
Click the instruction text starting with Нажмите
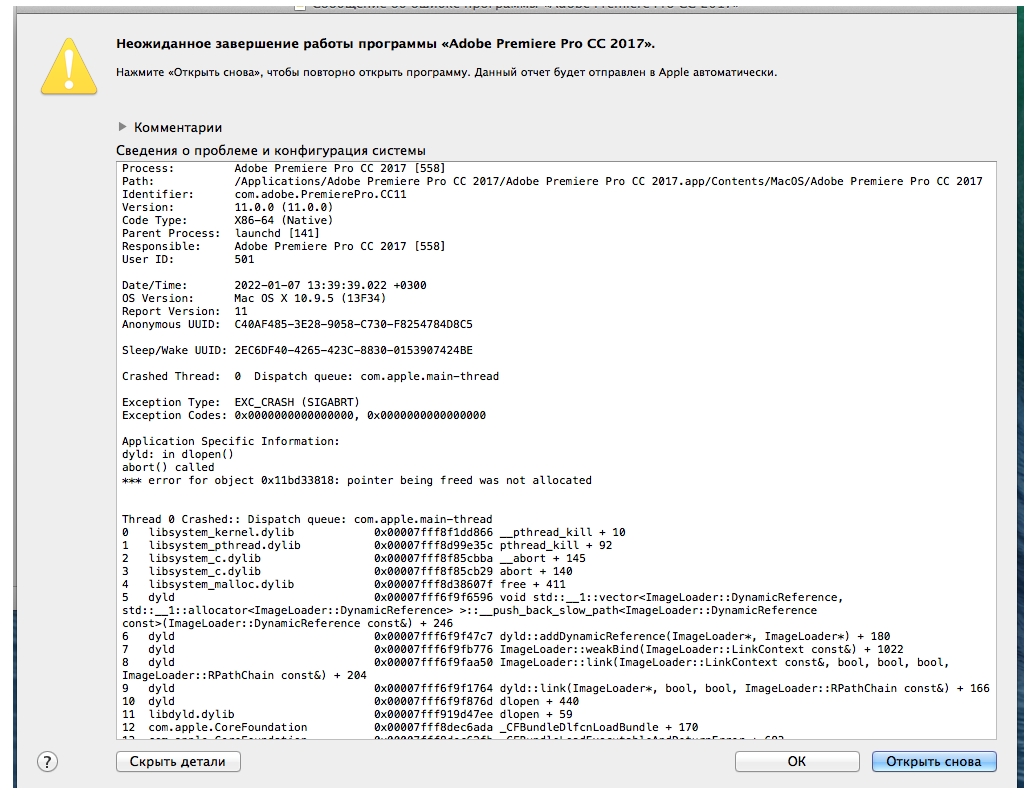pos(447,72)
